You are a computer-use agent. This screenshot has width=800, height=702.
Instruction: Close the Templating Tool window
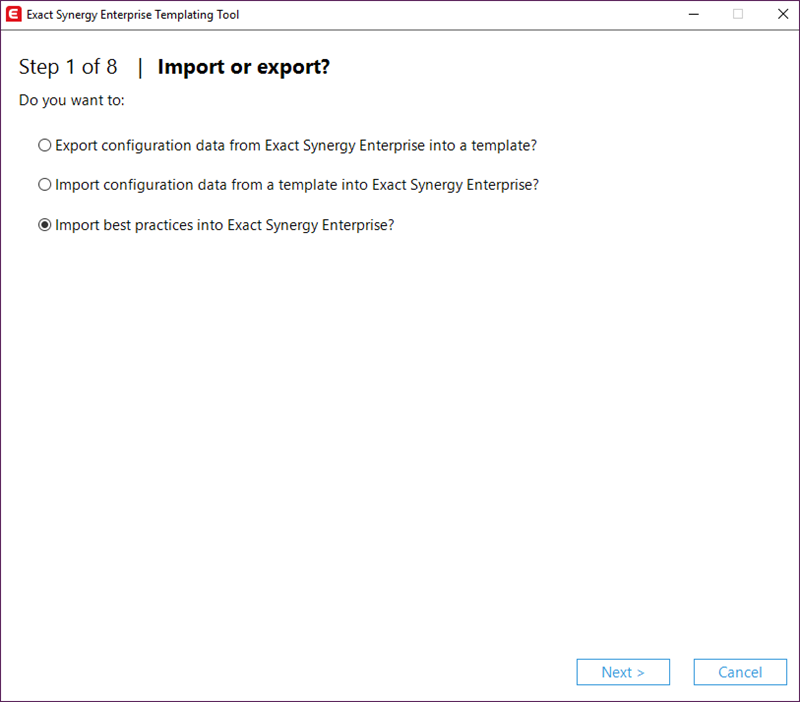[783, 14]
